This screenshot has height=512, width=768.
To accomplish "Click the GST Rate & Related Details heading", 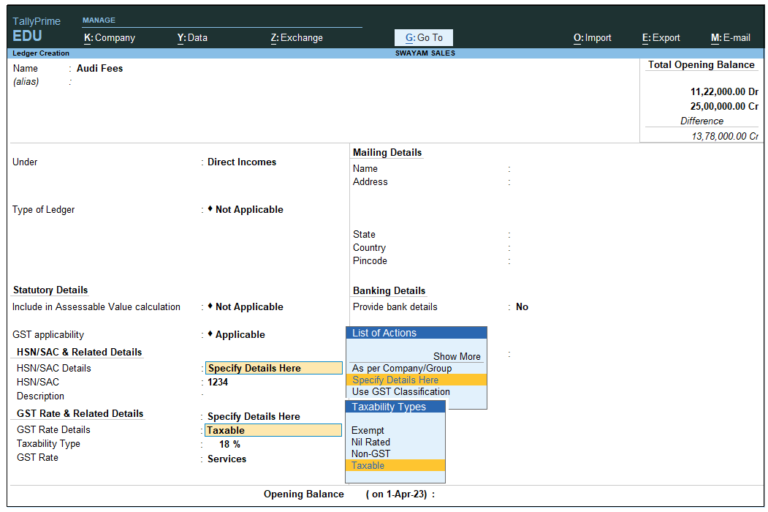I will (80, 414).
